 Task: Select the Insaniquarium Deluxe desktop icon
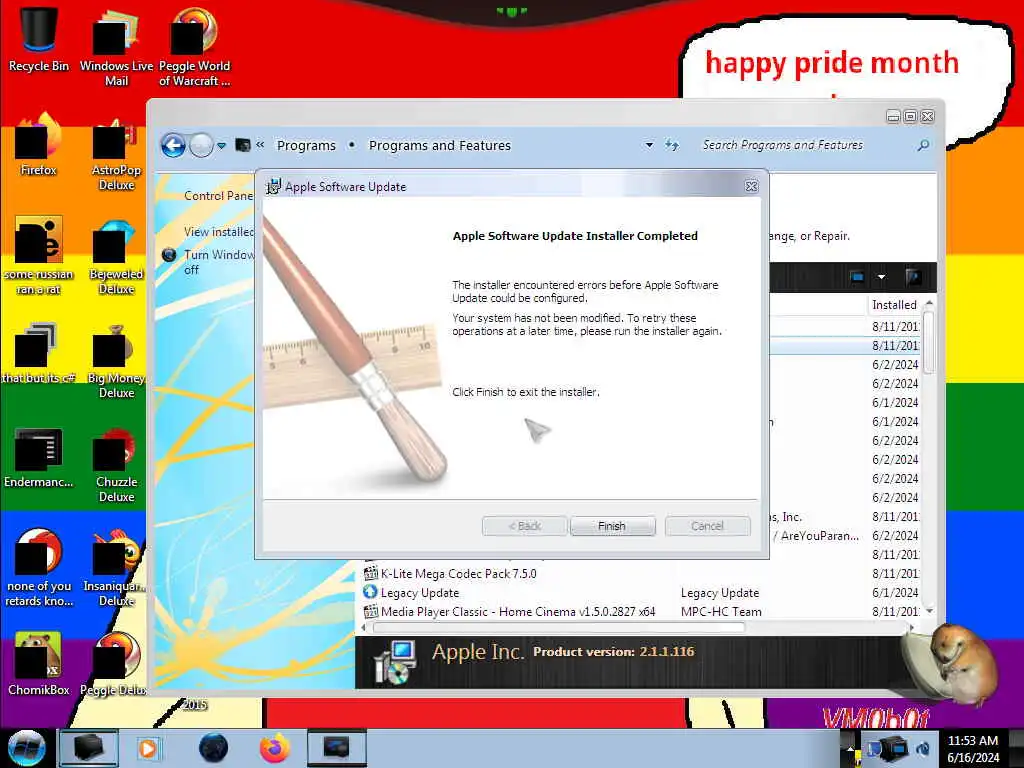tap(116, 568)
